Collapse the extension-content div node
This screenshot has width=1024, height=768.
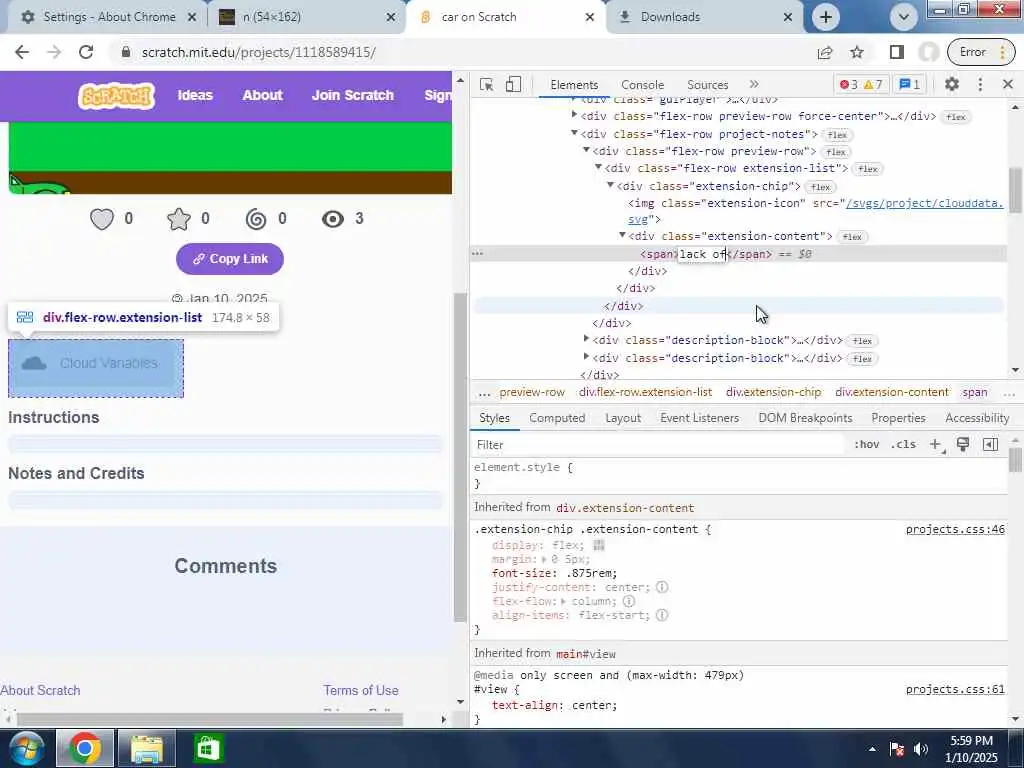[622, 236]
